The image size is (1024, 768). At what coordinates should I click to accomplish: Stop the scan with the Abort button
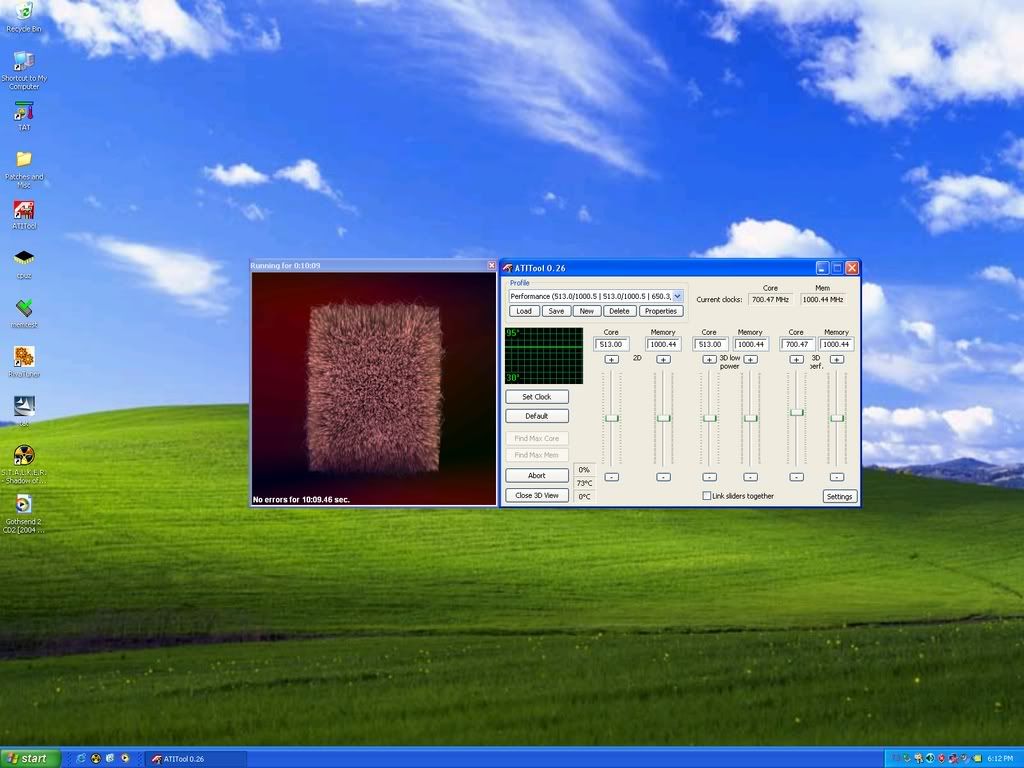(x=537, y=475)
